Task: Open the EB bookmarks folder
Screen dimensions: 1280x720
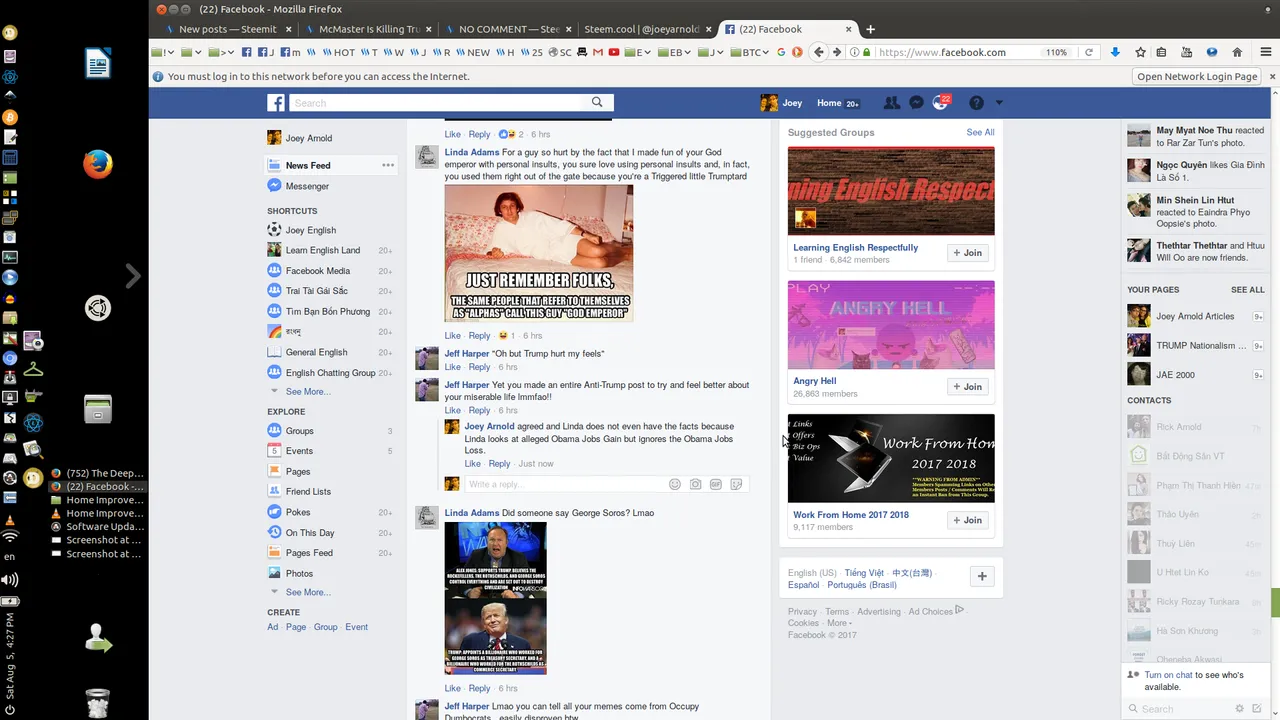Action: click(672, 52)
